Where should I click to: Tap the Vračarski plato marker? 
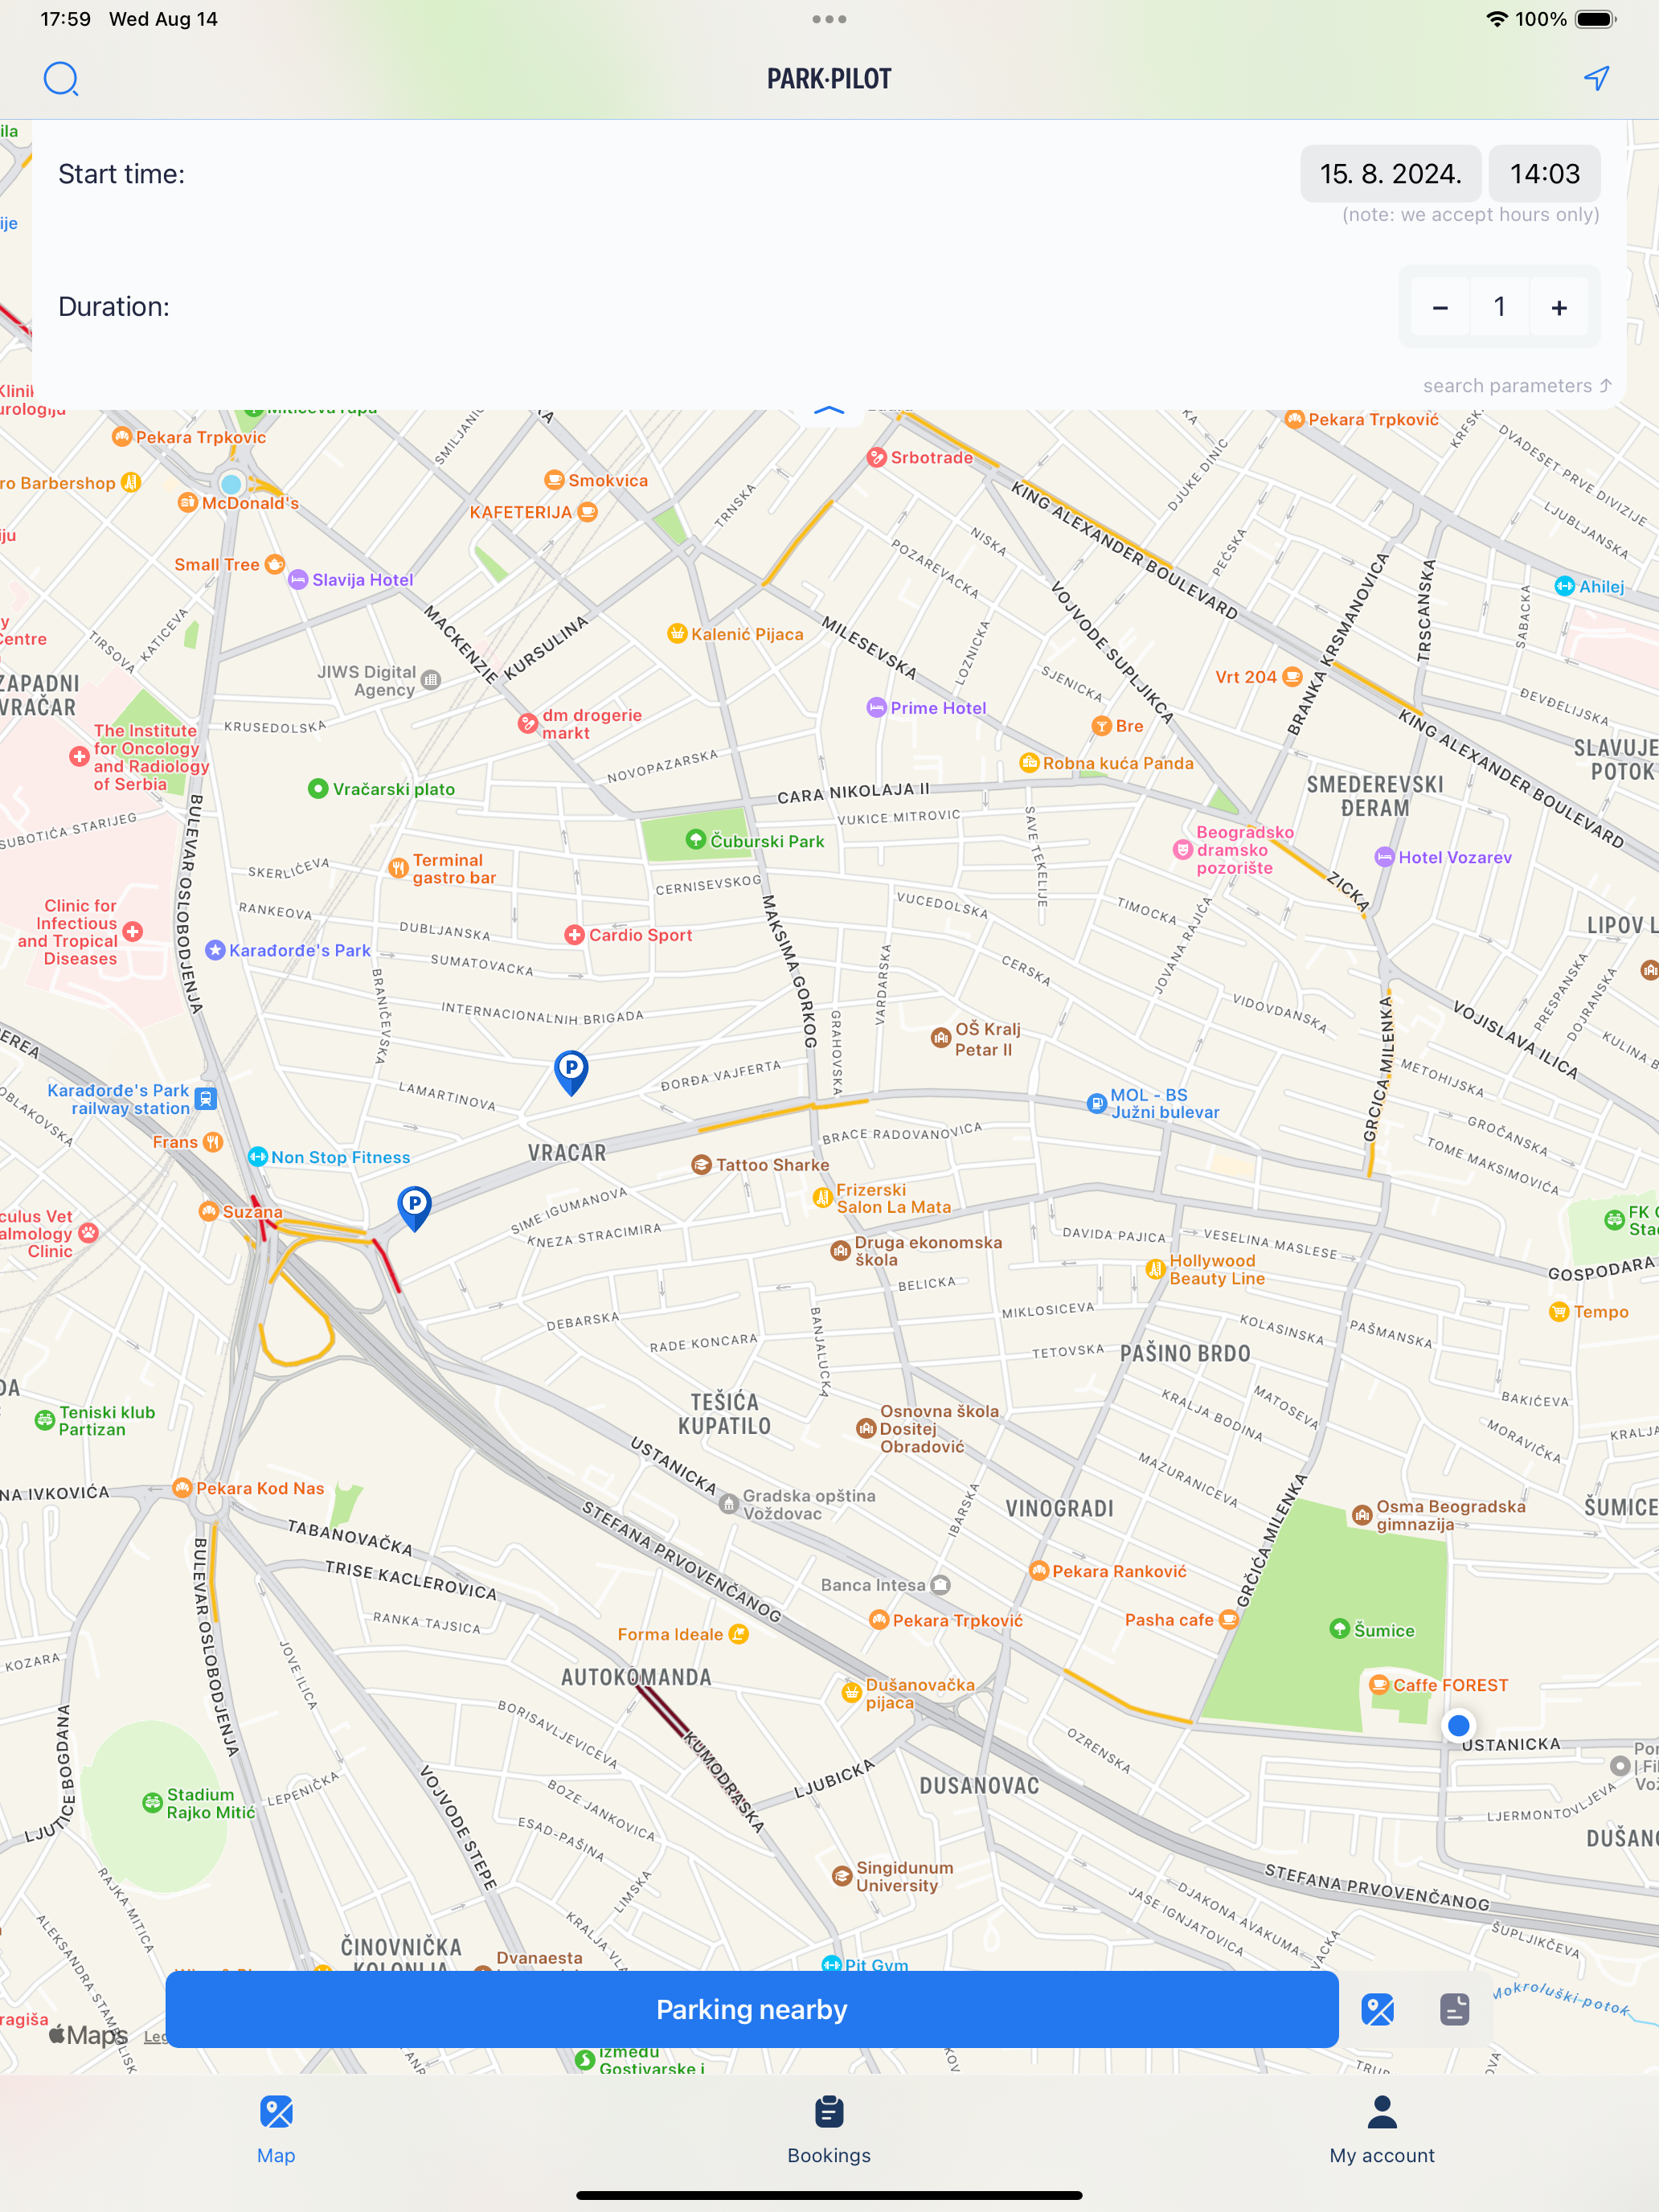(317, 788)
